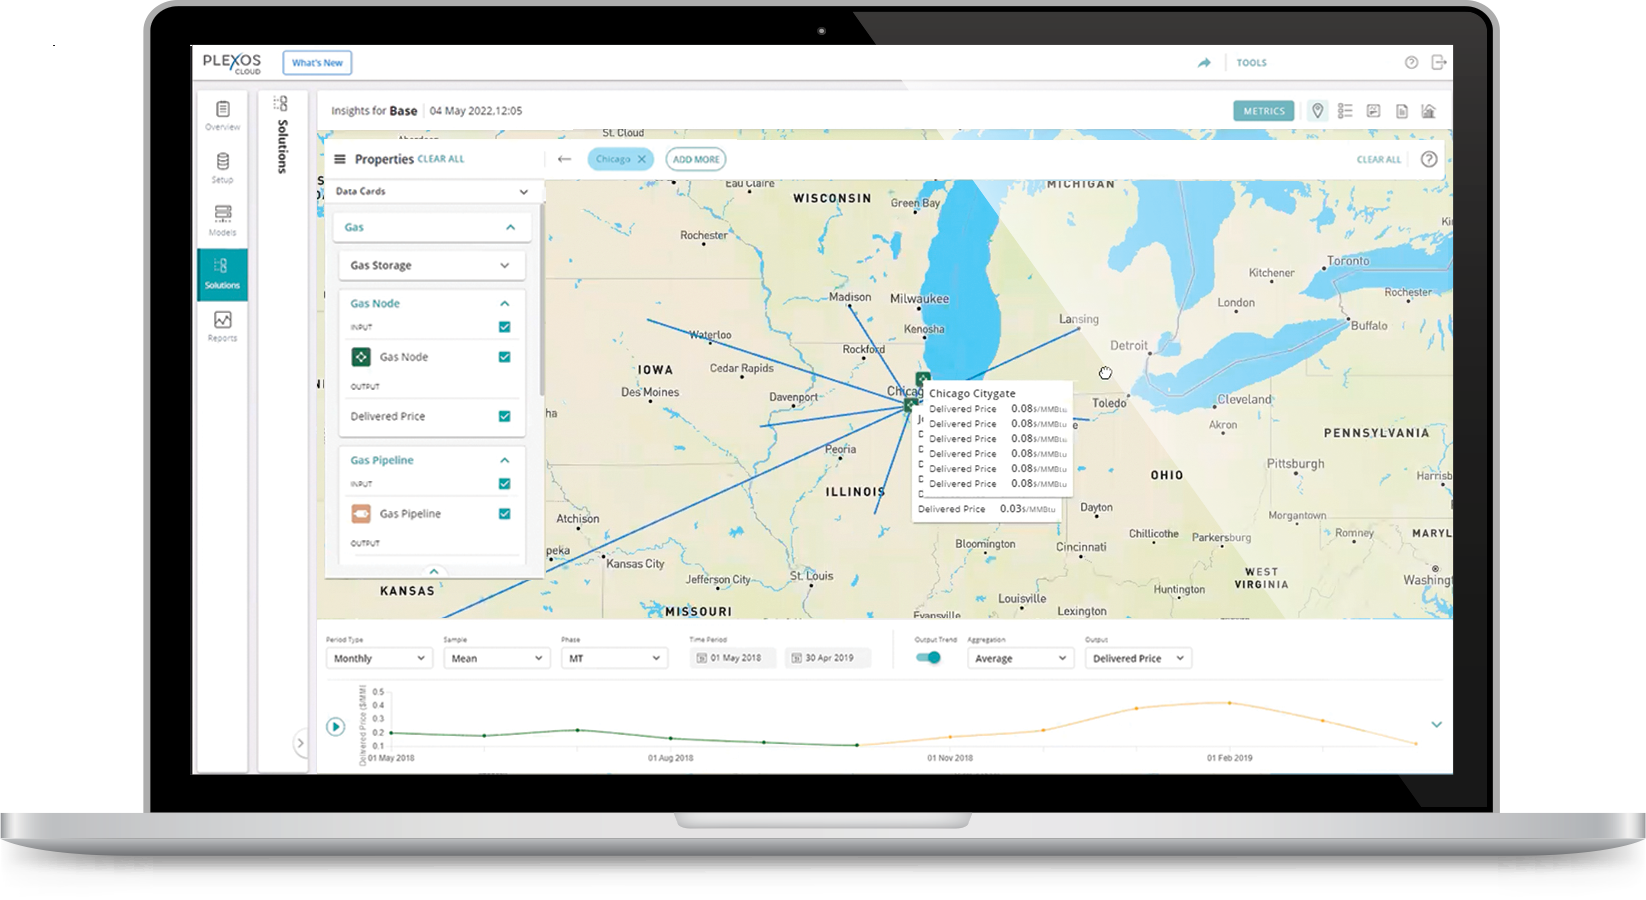
Task: Select the Solutions sidebar tab
Action: pyautogui.click(x=222, y=273)
